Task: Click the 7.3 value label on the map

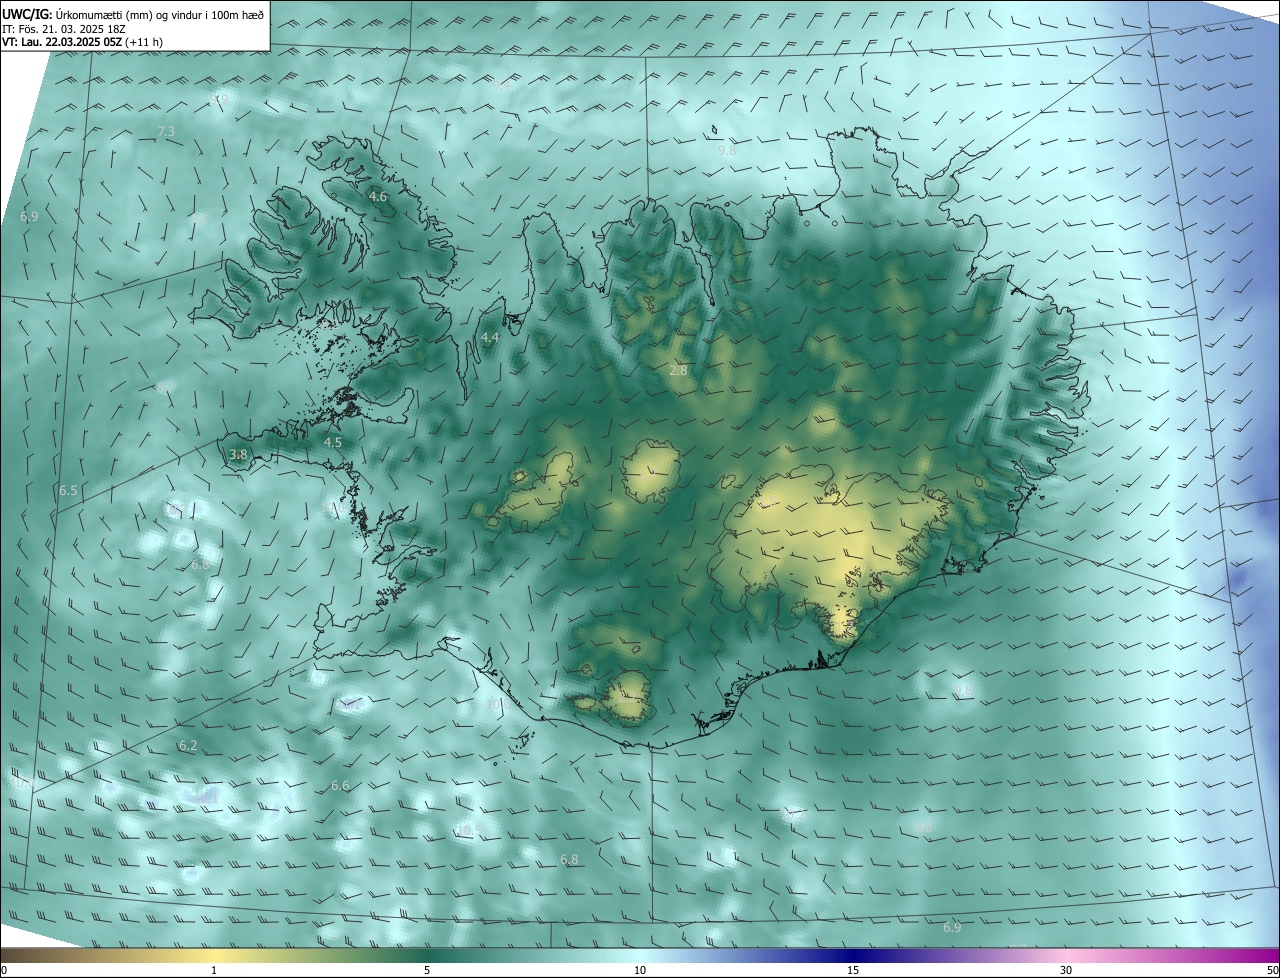Action: click(166, 132)
